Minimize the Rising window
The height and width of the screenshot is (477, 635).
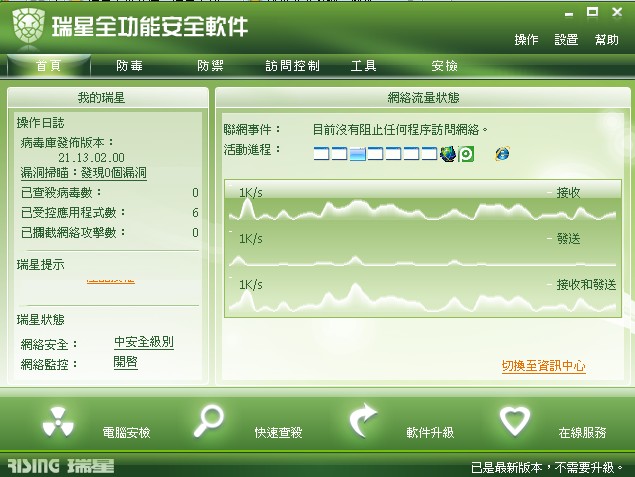pos(569,14)
